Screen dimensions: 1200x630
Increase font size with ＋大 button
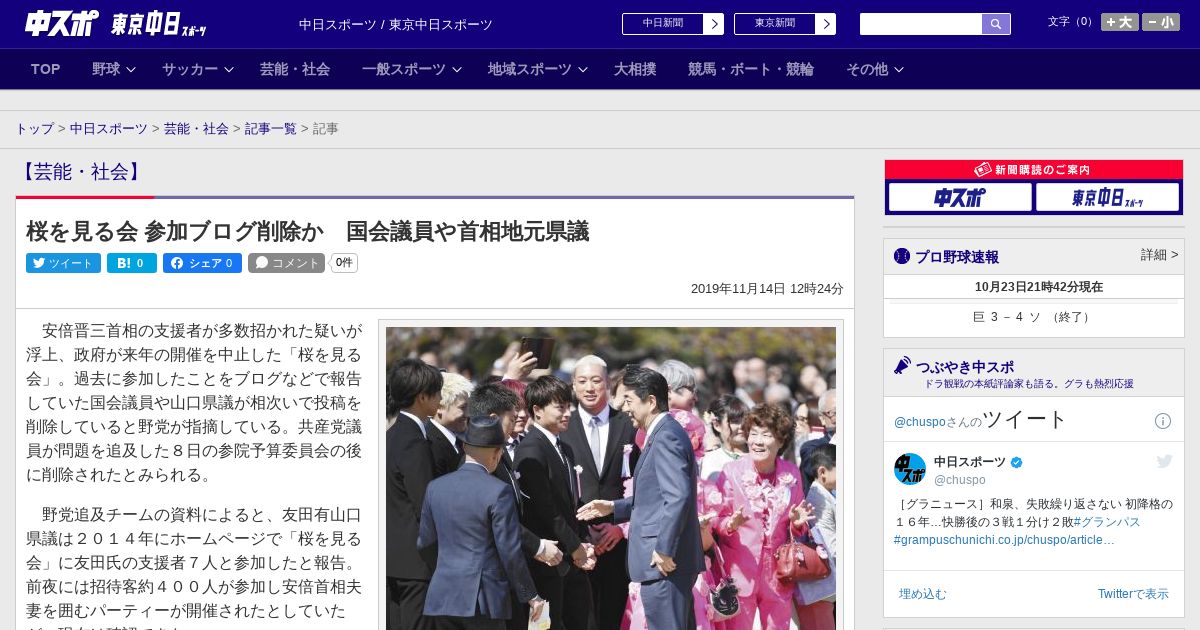click(1120, 22)
